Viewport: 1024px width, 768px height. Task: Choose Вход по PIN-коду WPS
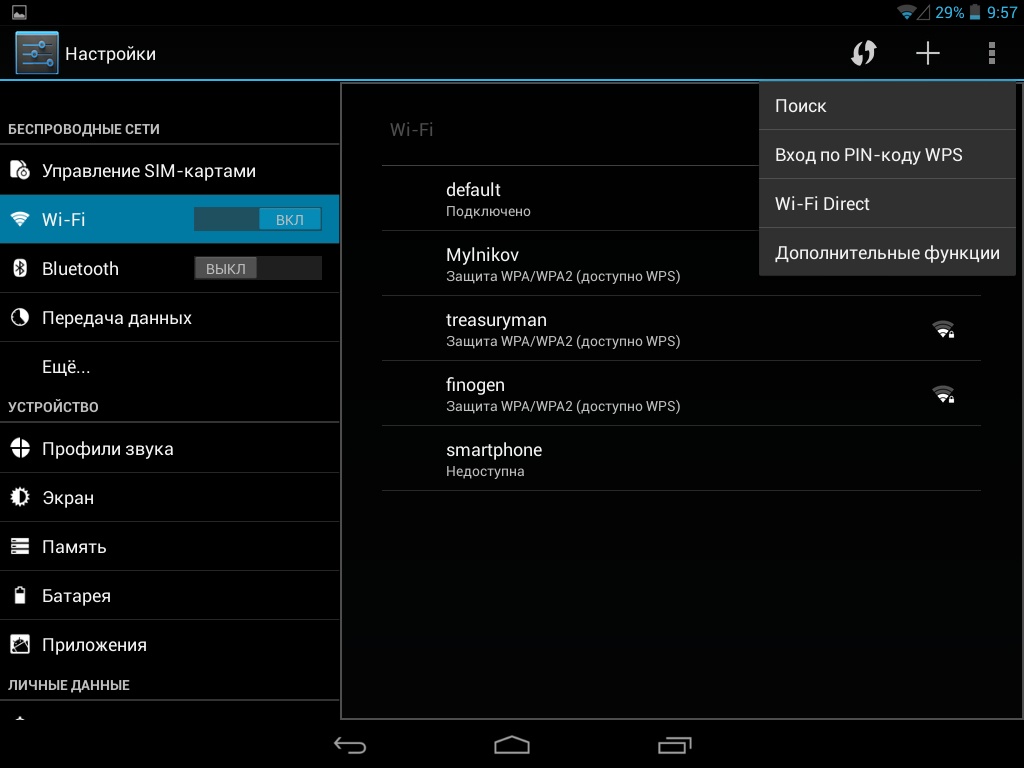(x=887, y=155)
